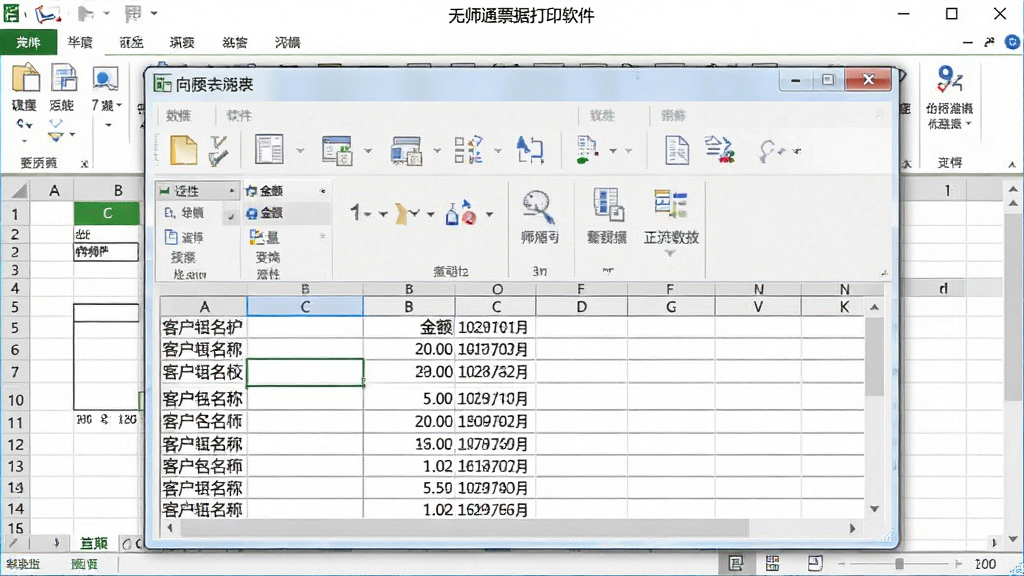The height and width of the screenshot is (576, 1024).
Task: Click the blue circle account icon in the main window
Action: [1012, 42]
